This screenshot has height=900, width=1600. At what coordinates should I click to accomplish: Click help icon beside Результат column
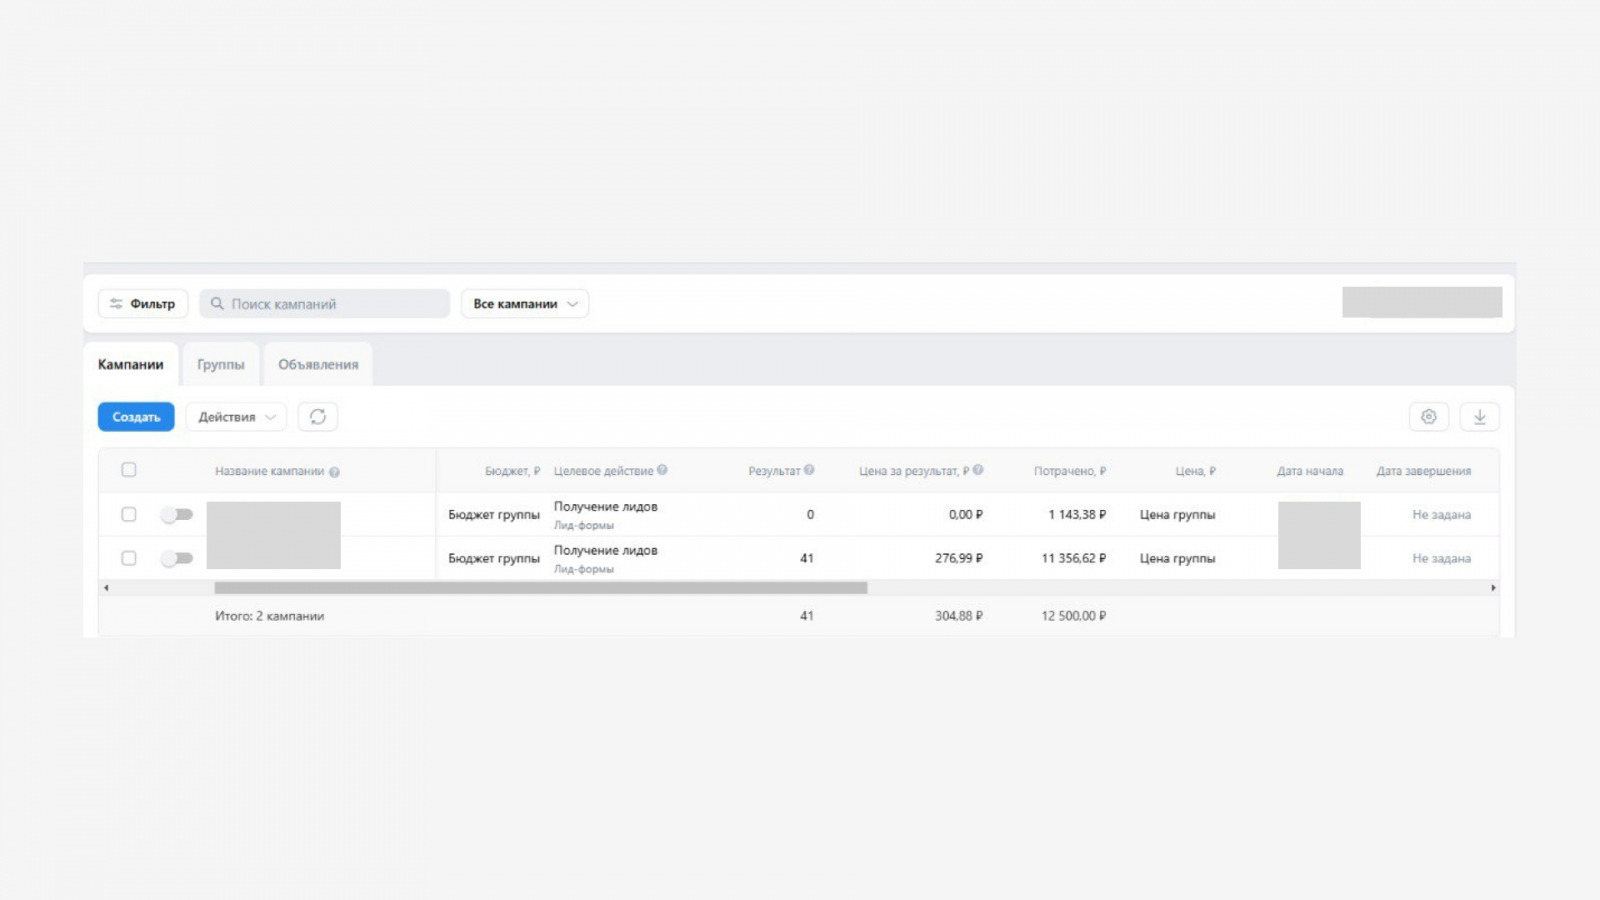click(x=809, y=470)
